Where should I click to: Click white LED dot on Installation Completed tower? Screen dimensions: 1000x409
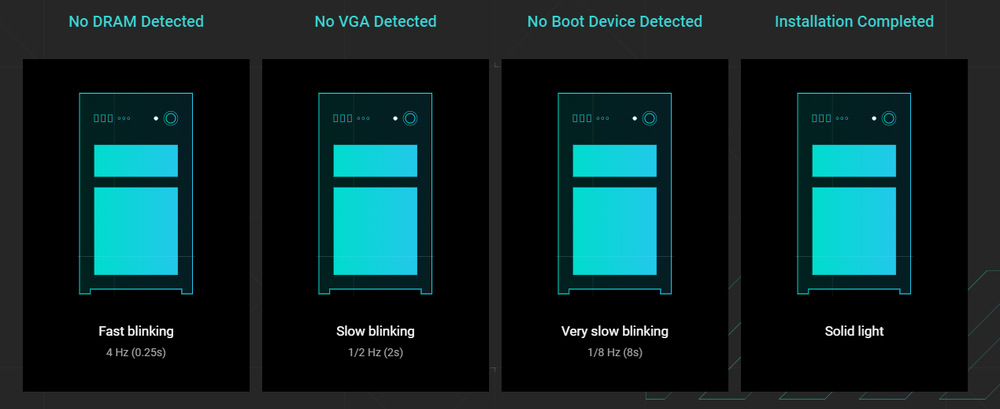[x=874, y=118]
